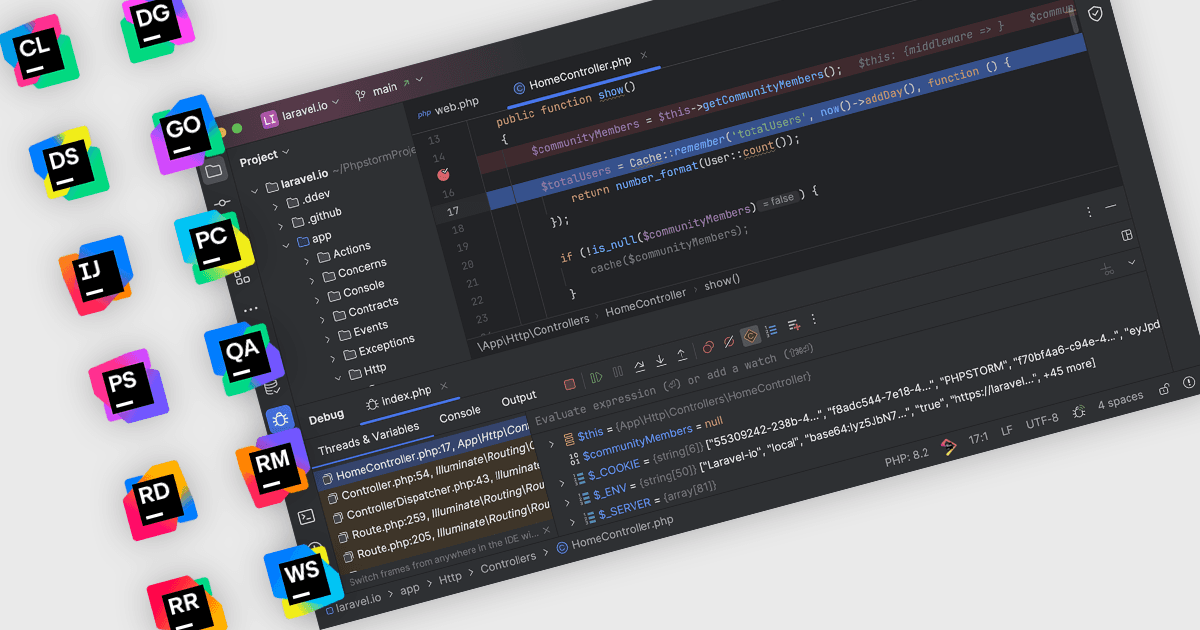Screen dimensions: 1200x630
Task: Select the Controller.php:54 stack frame
Action: pyautogui.click(x=433, y=471)
